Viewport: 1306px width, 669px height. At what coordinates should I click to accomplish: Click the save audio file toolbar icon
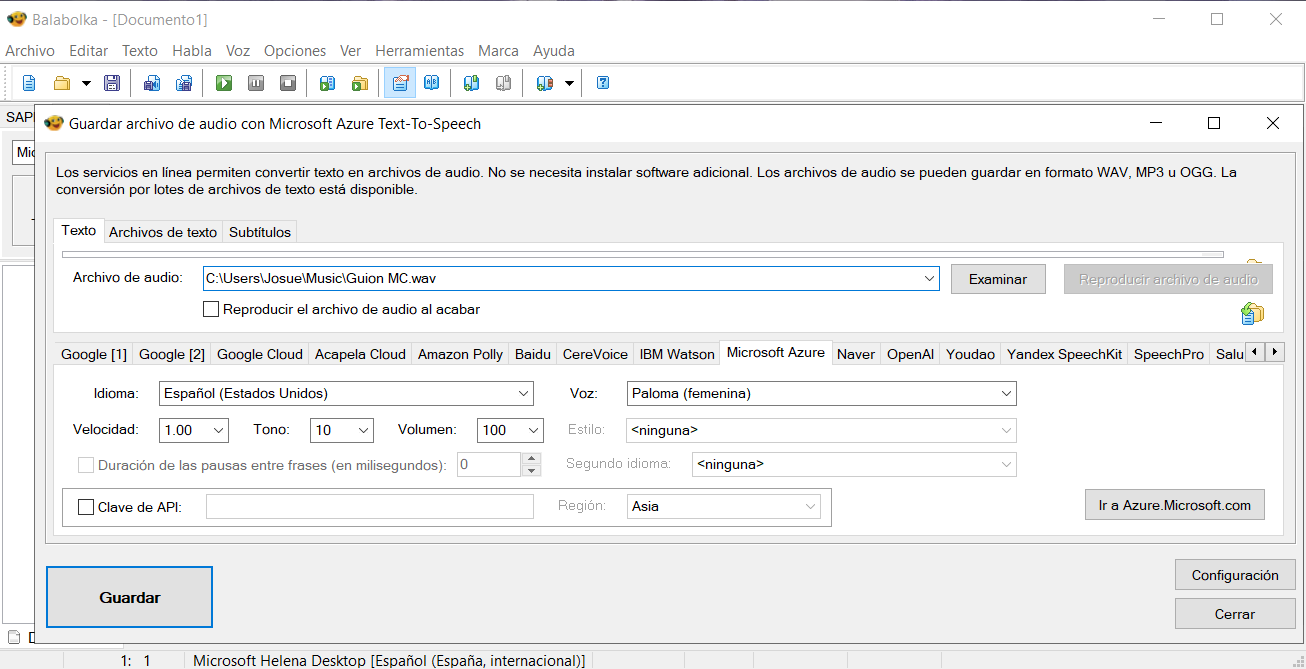pyautogui.click(x=152, y=83)
